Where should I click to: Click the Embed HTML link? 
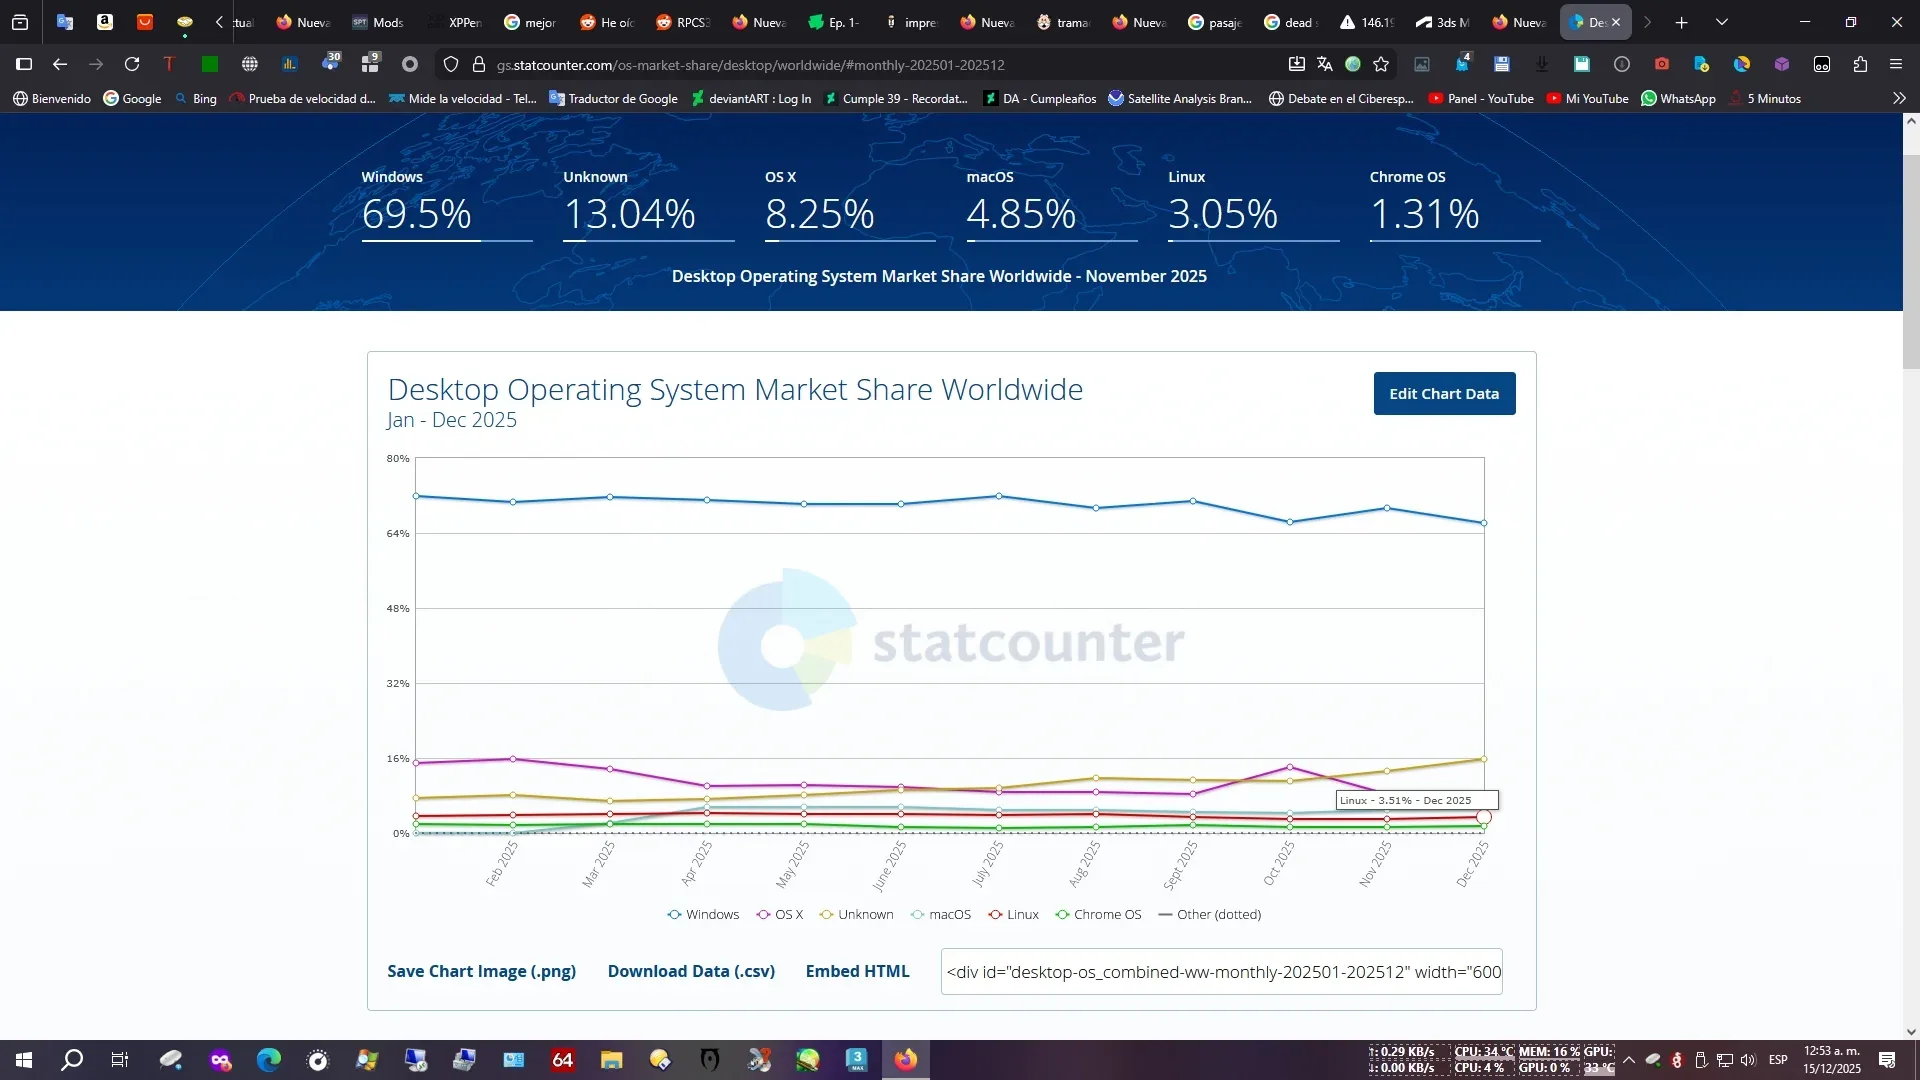click(x=857, y=971)
